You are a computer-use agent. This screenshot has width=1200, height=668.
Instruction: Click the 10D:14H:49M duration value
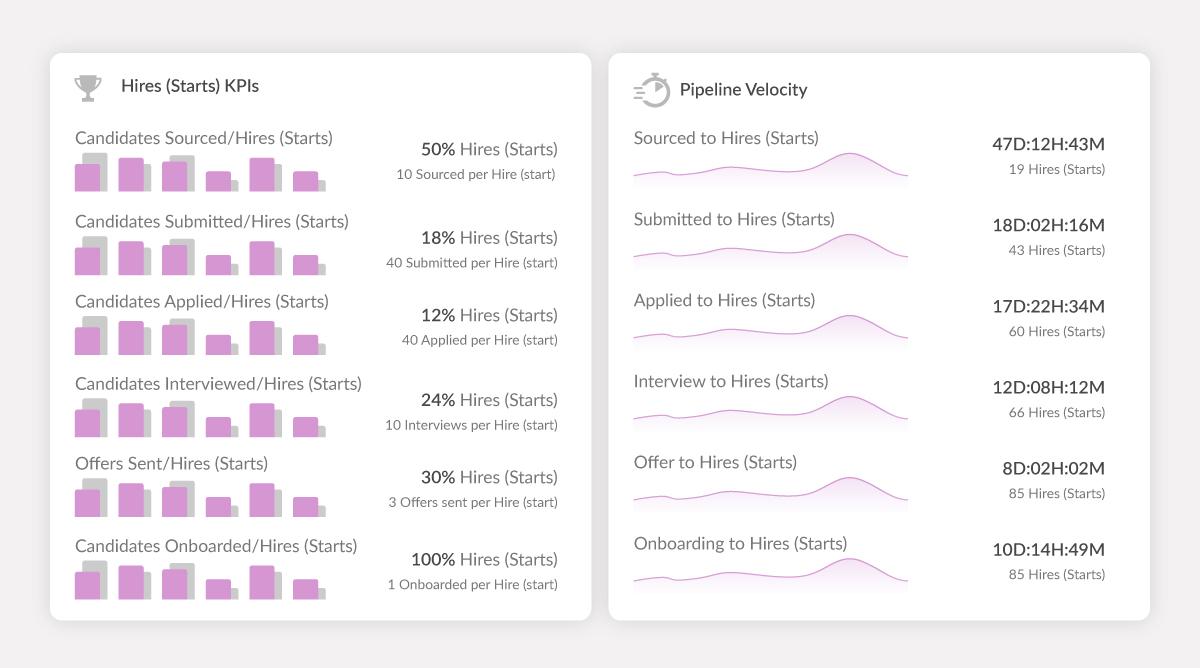pos(1048,549)
